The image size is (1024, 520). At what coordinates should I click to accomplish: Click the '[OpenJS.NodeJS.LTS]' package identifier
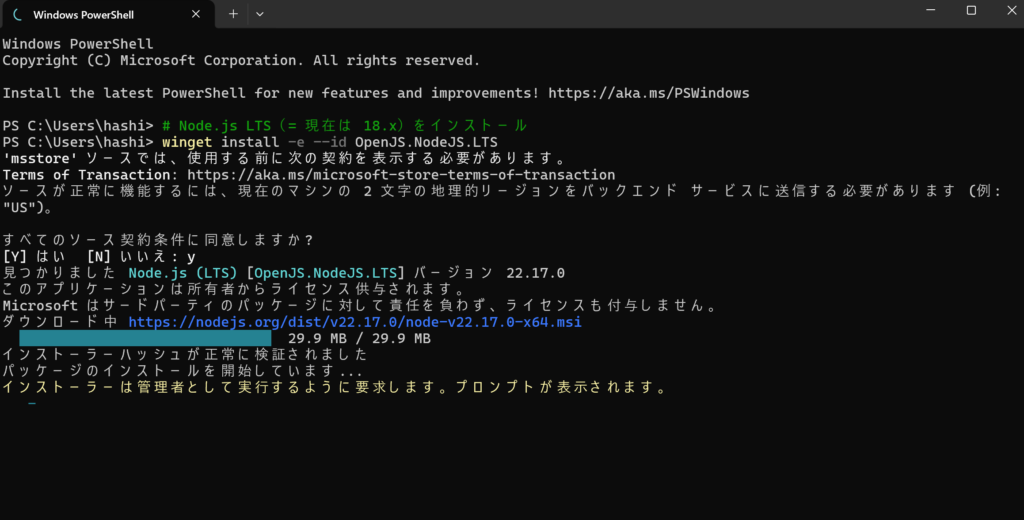325,273
